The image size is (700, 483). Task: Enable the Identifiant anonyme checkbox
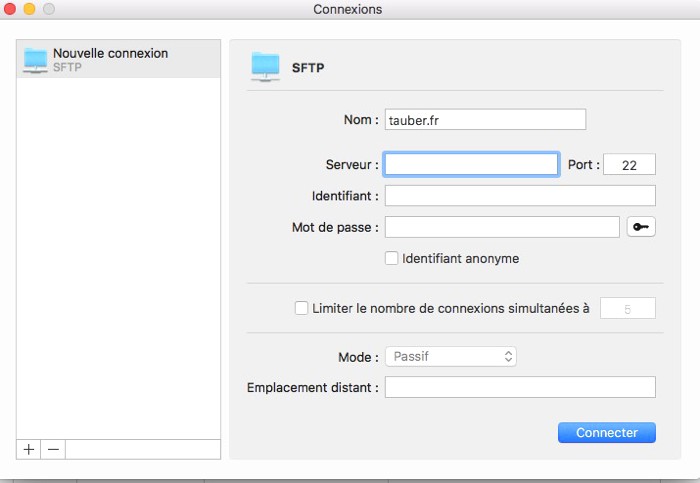392,258
